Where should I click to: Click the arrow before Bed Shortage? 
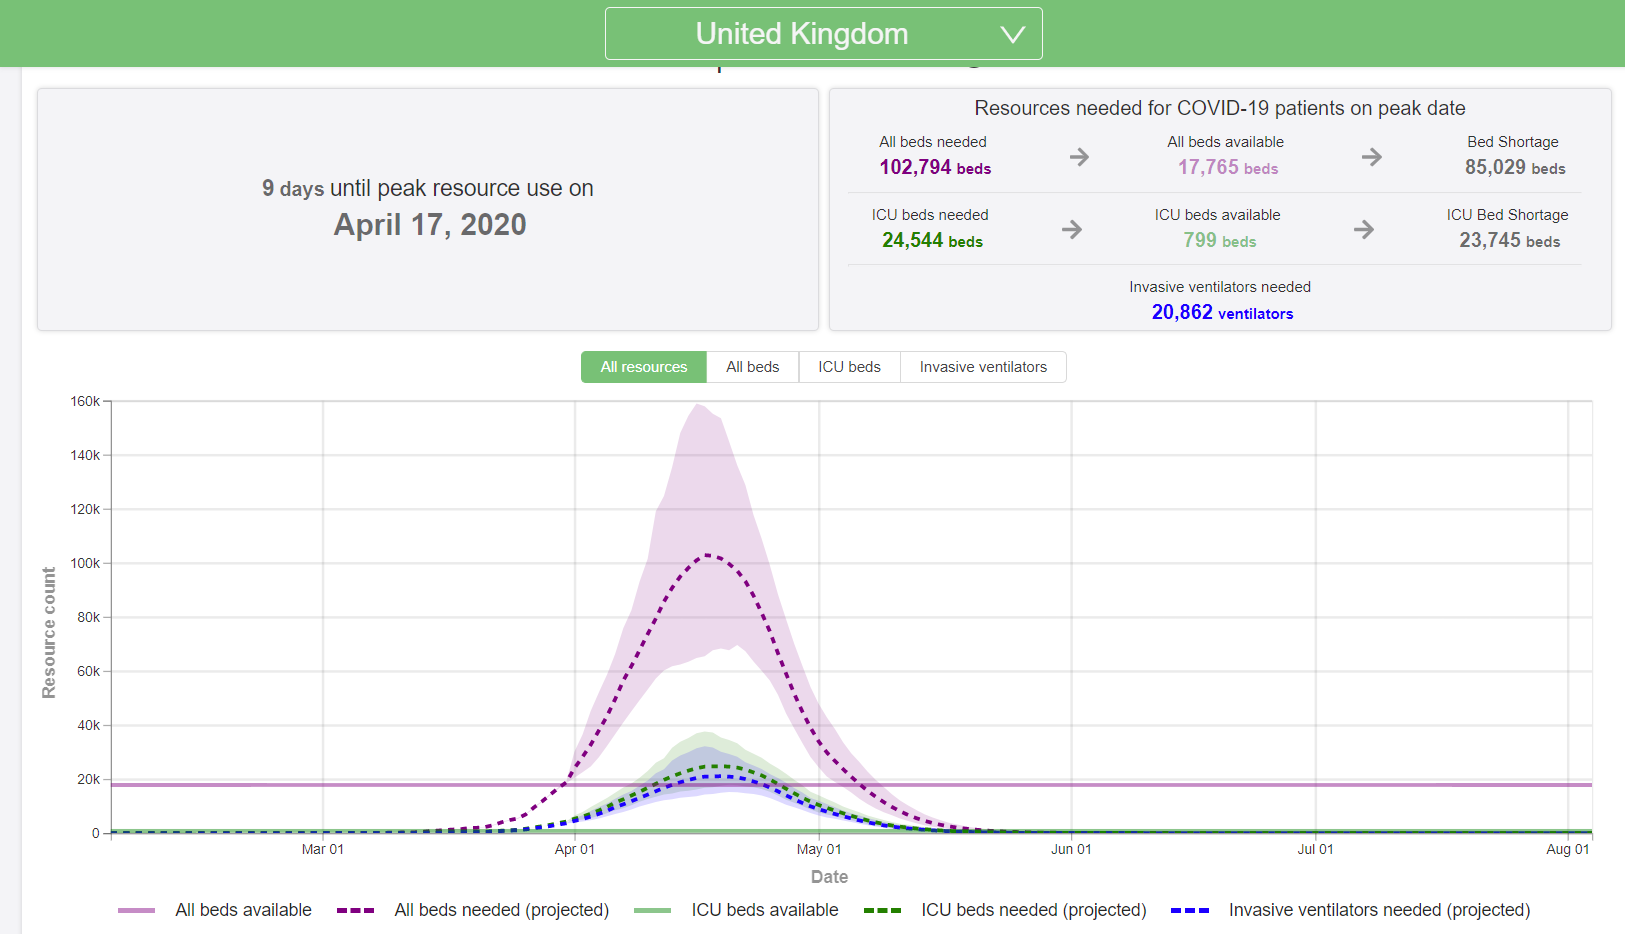[x=1371, y=157]
